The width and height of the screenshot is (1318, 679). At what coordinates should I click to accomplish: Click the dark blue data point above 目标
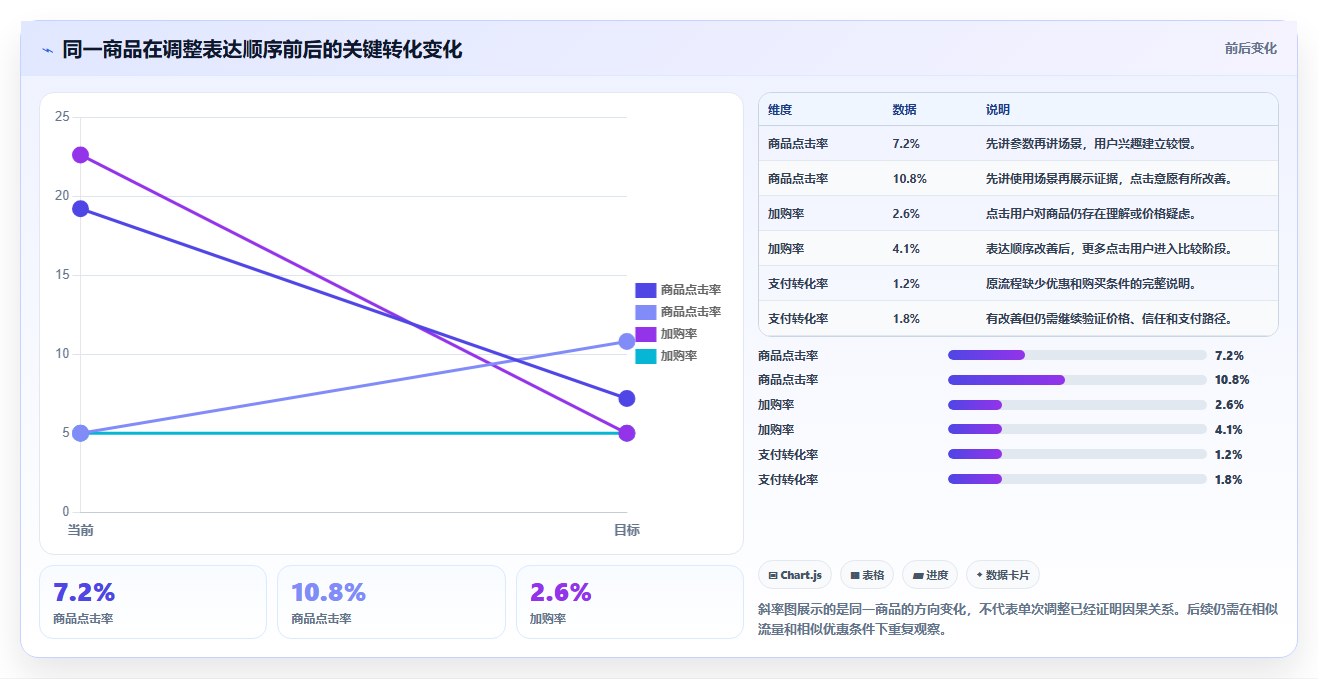[x=627, y=398]
